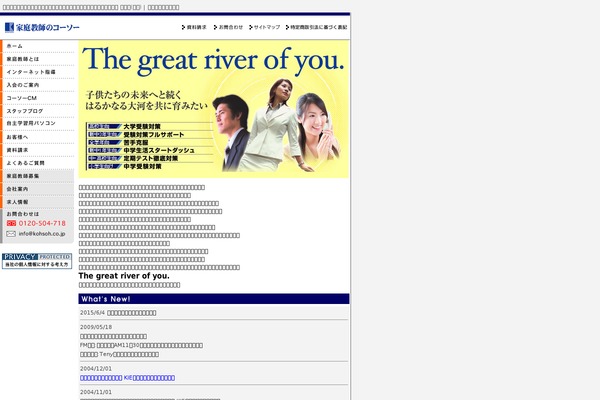Click the 2015/6/4 news entry
Image resolution: width=600 pixels, height=400 pixels.
118,313
